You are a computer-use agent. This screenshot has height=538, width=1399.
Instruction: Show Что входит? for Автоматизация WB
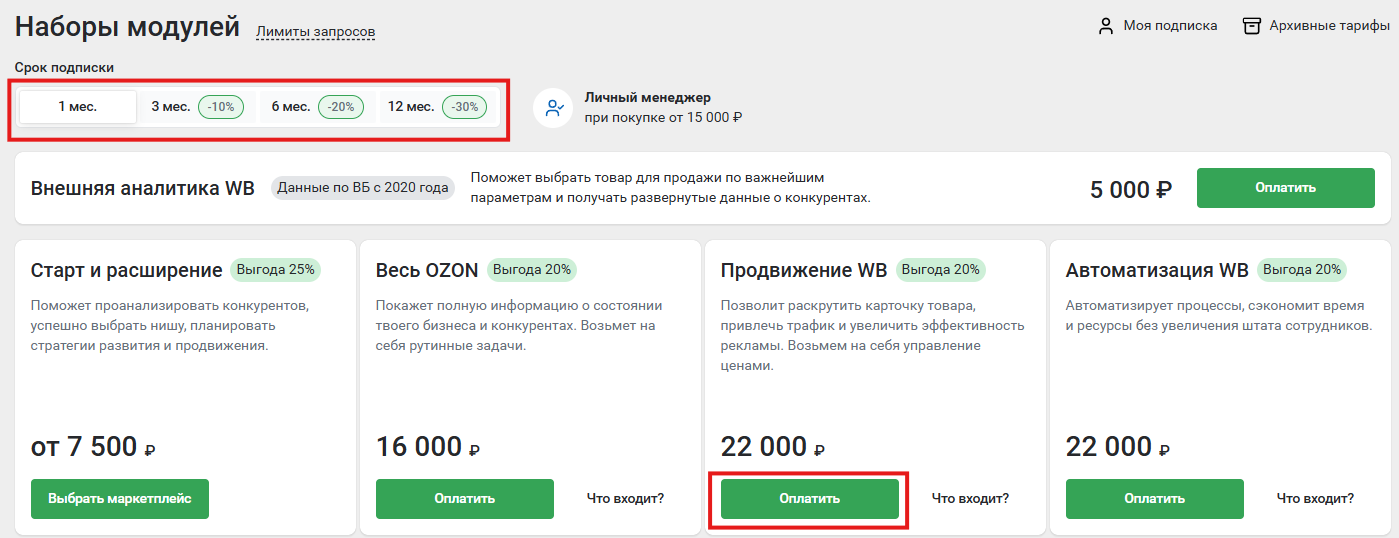[1315, 498]
